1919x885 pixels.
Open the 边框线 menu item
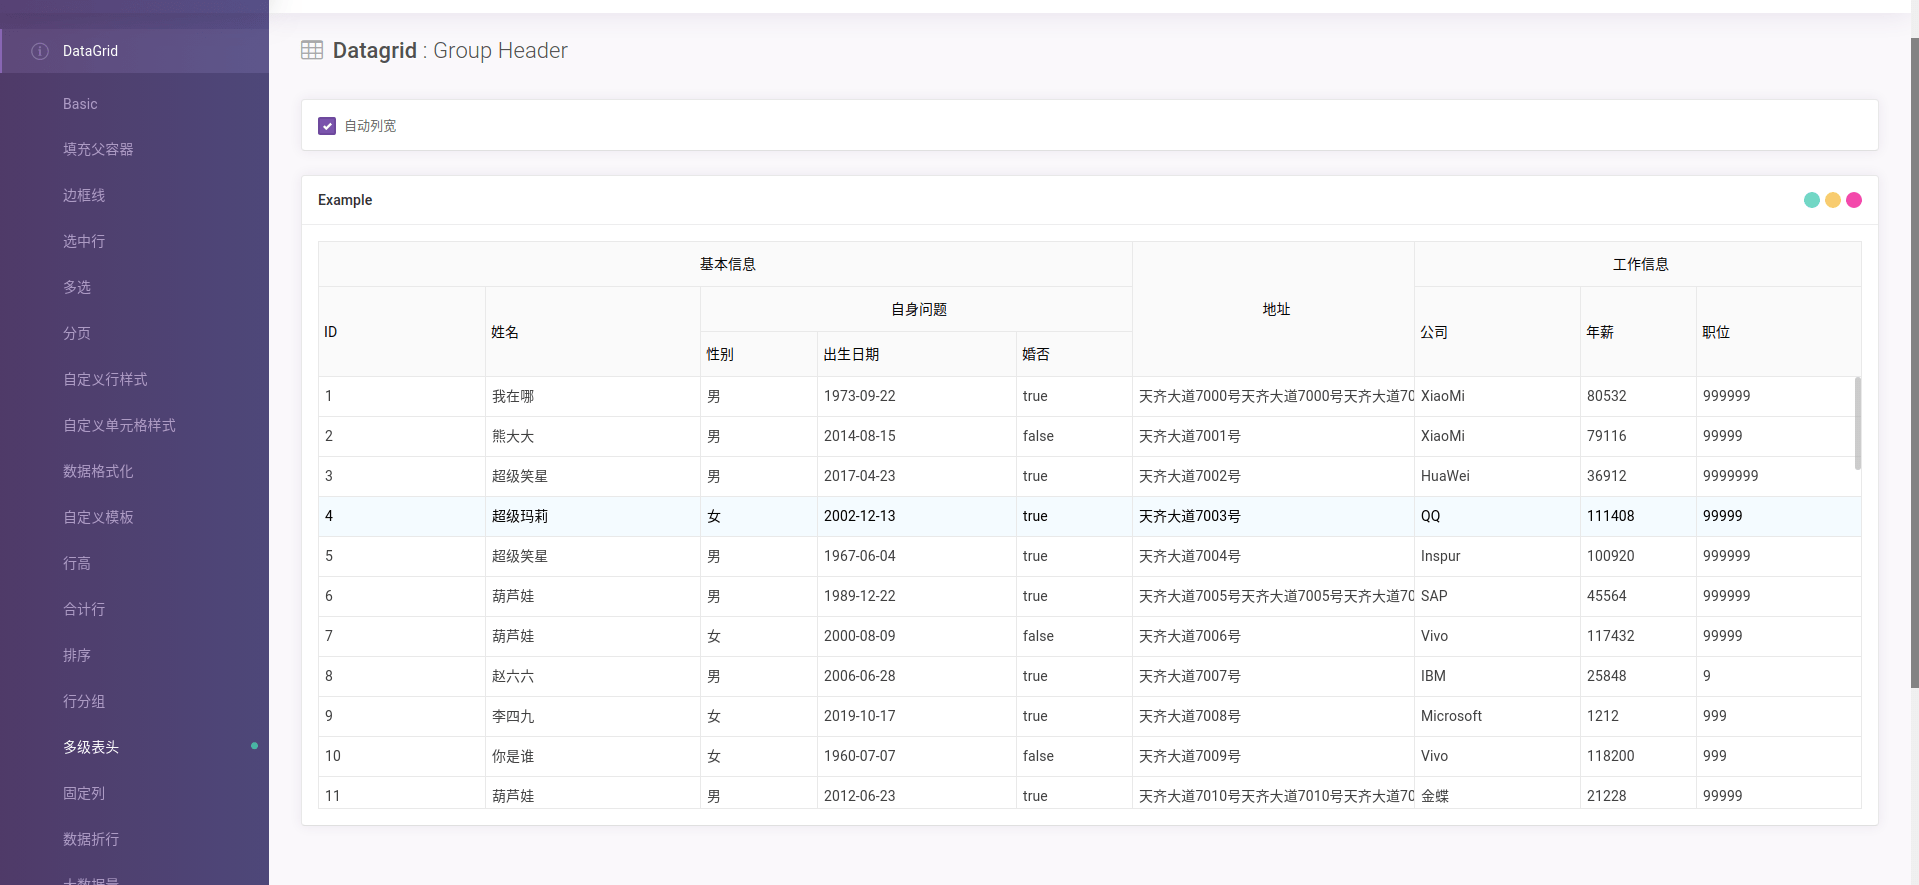(84, 195)
